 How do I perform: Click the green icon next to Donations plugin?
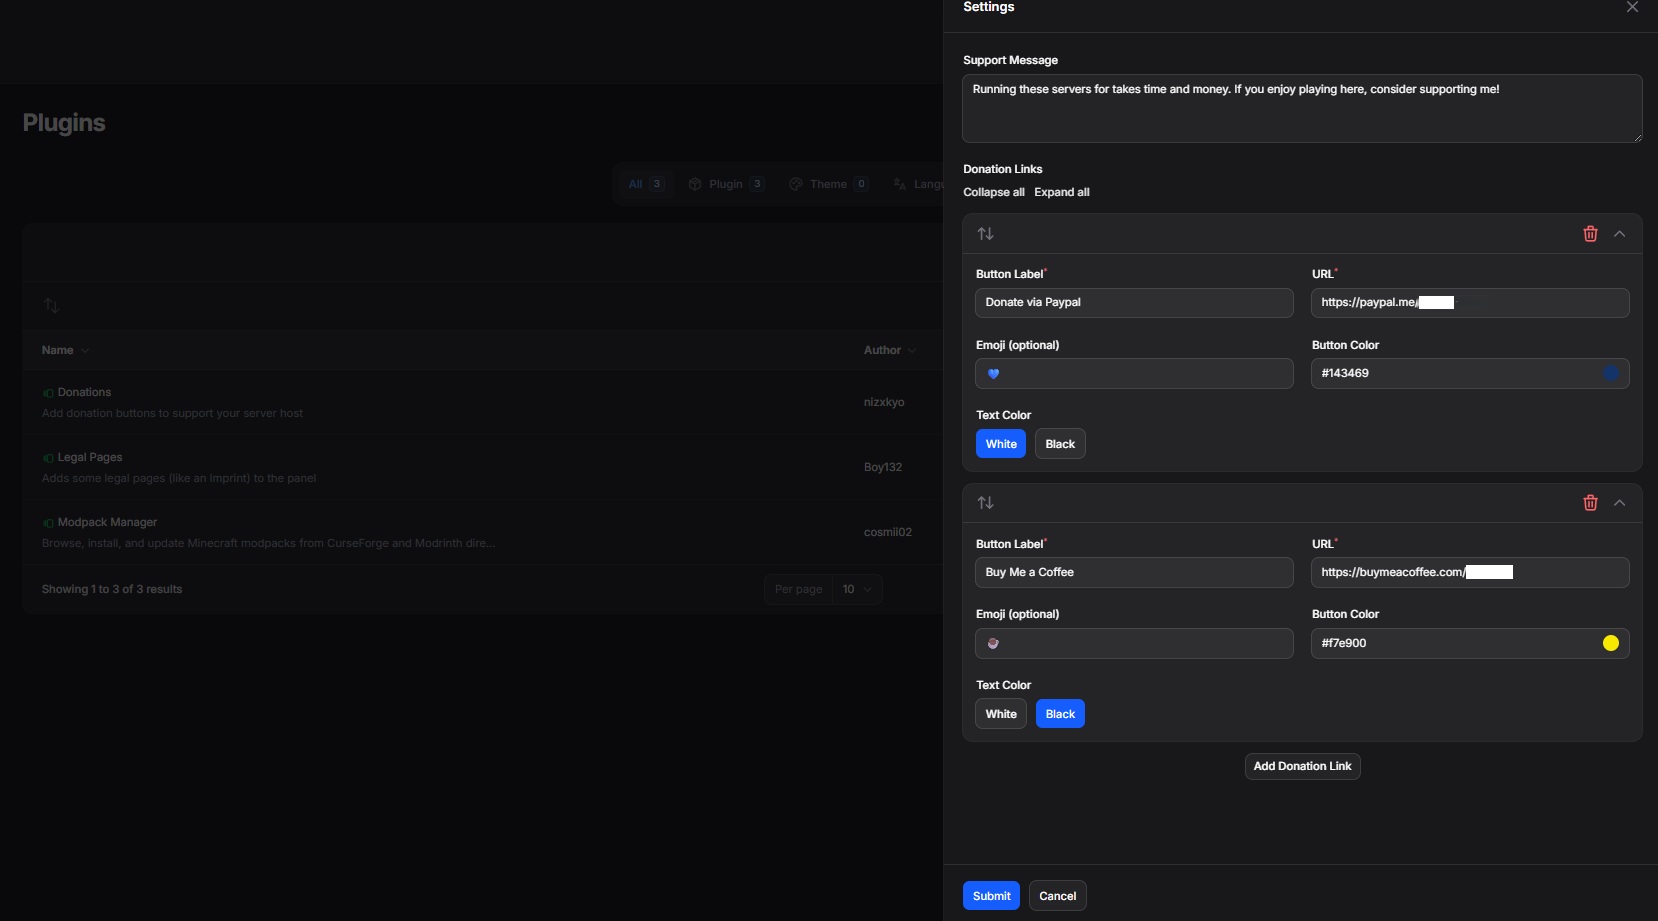(x=48, y=393)
